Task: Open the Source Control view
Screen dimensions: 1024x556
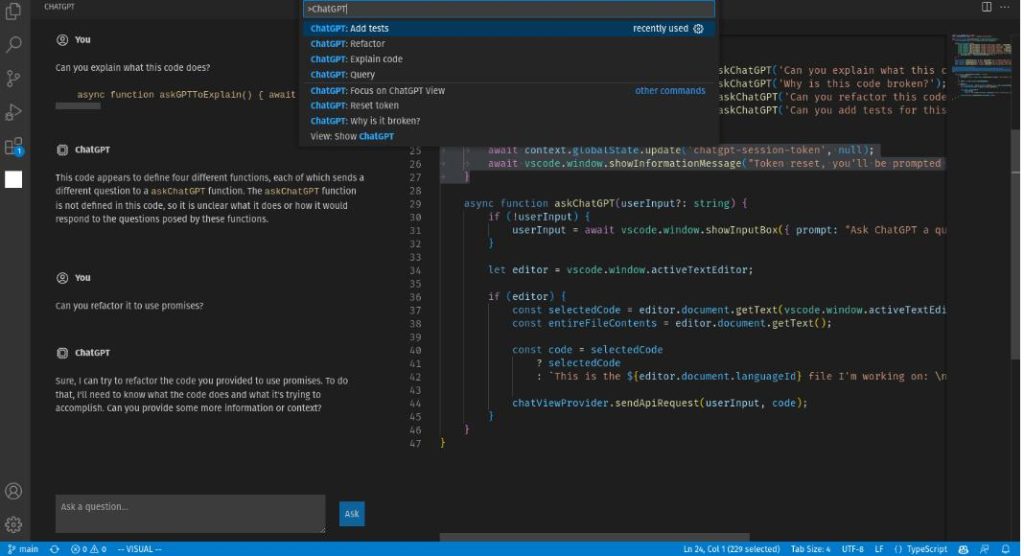Action: (13, 78)
